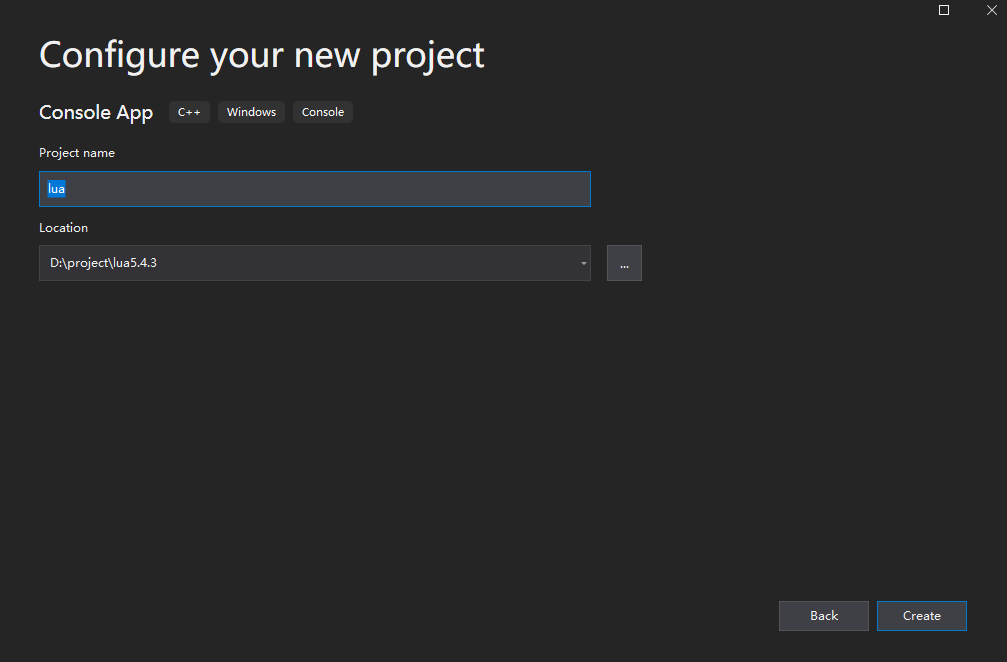
Task: Click the highlighted "lua" text
Action: pos(57,189)
